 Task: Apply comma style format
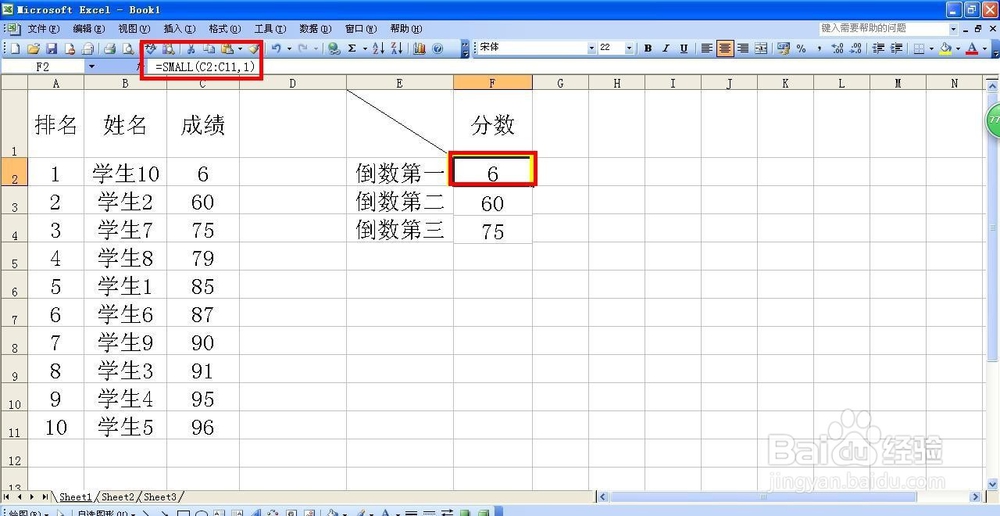(819, 48)
